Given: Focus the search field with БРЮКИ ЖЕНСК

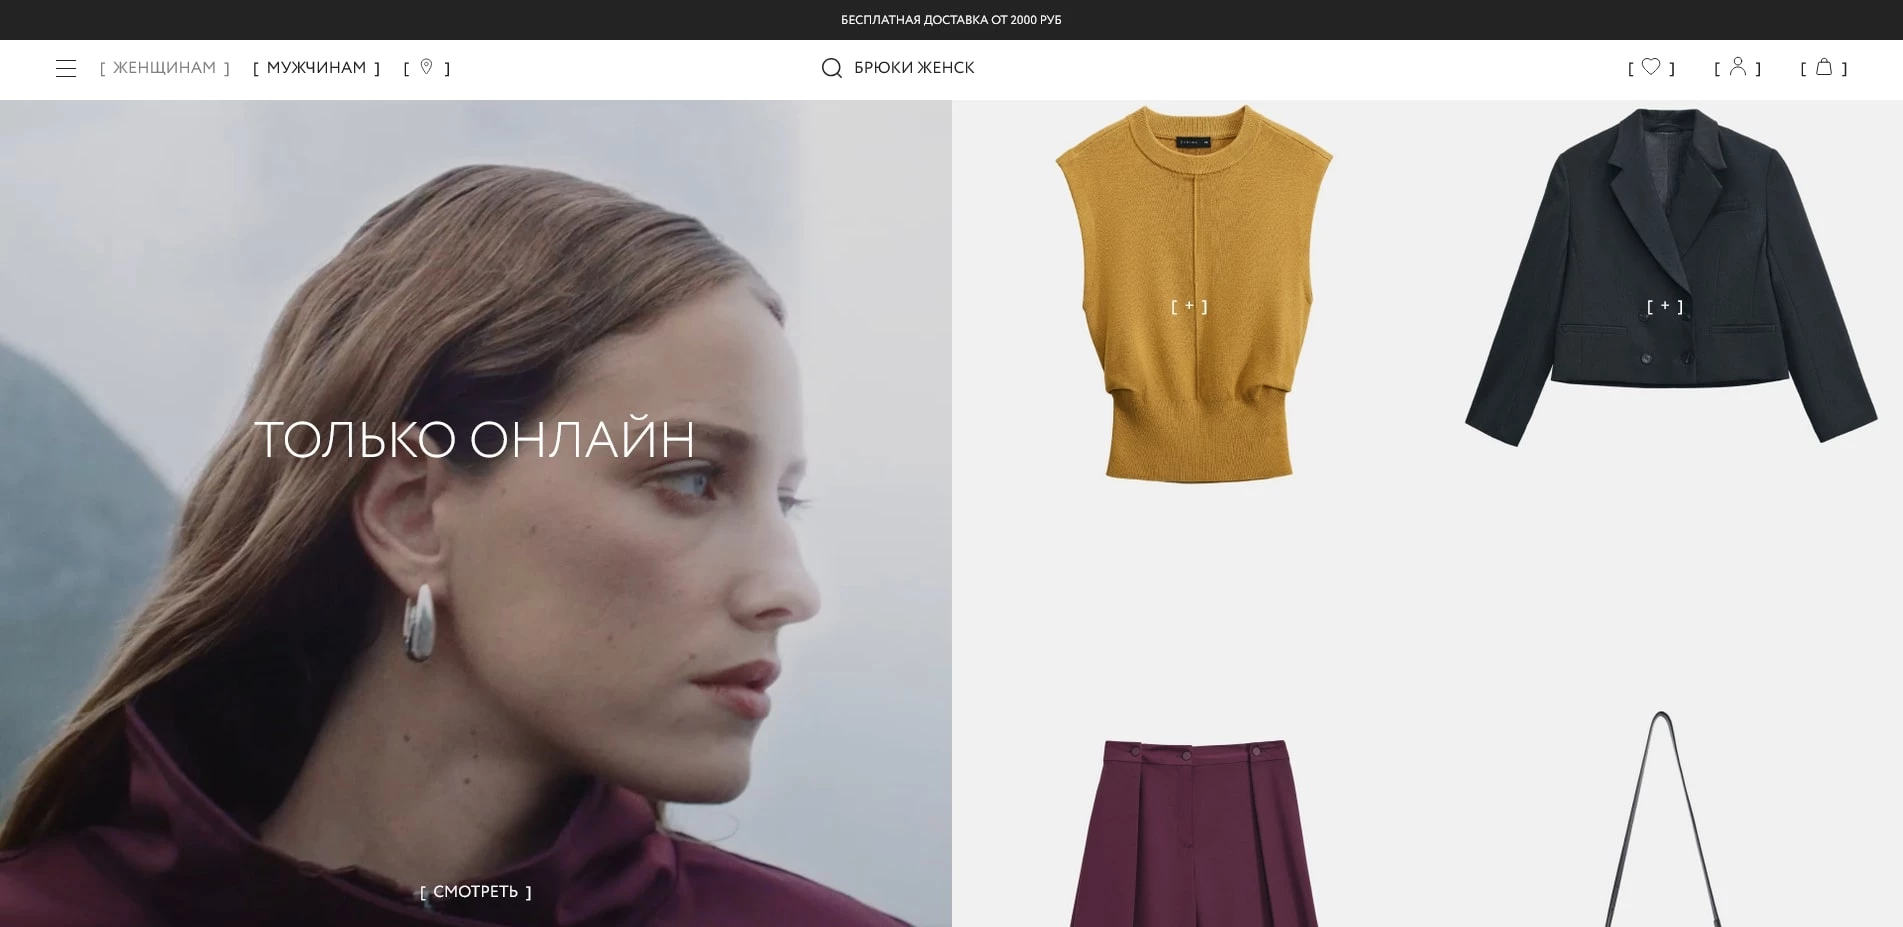Looking at the screenshot, I should (x=914, y=68).
